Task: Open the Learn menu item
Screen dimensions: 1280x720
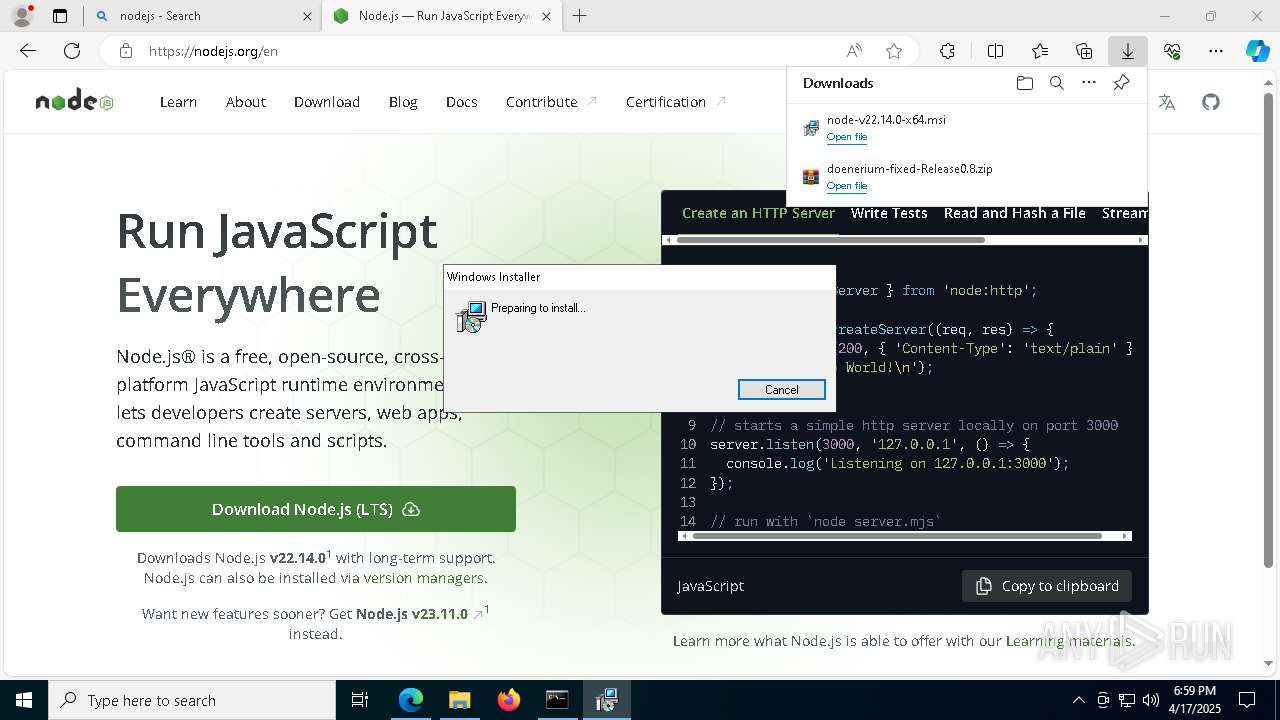Action: point(178,102)
